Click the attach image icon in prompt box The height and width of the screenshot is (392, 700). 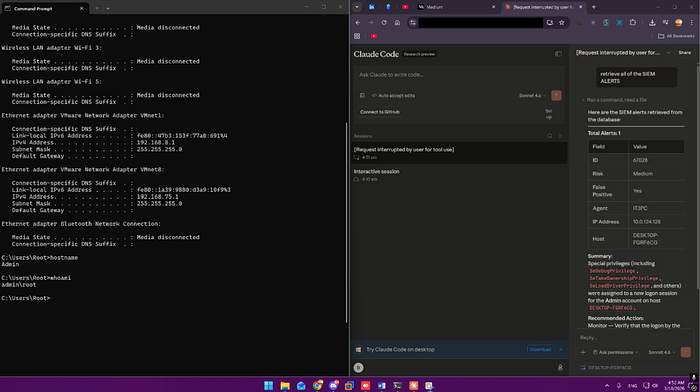[362, 95]
